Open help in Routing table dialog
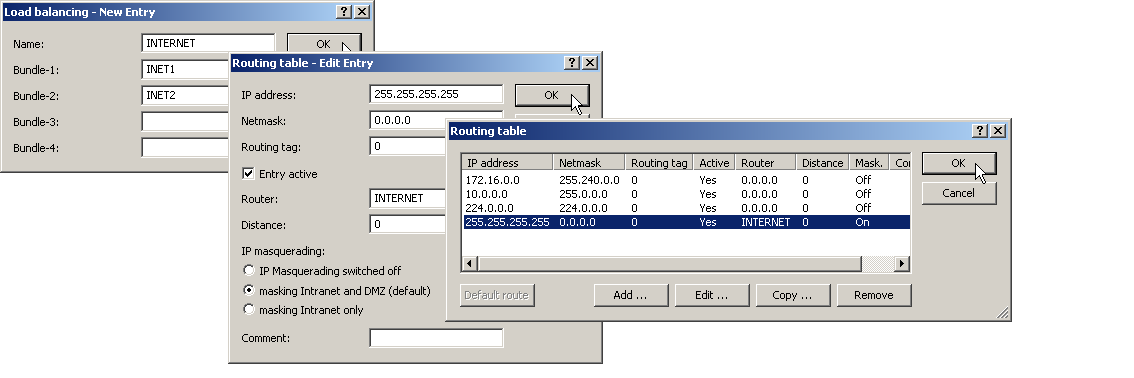This screenshot has height=378, width=1134. (x=980, y=131)
